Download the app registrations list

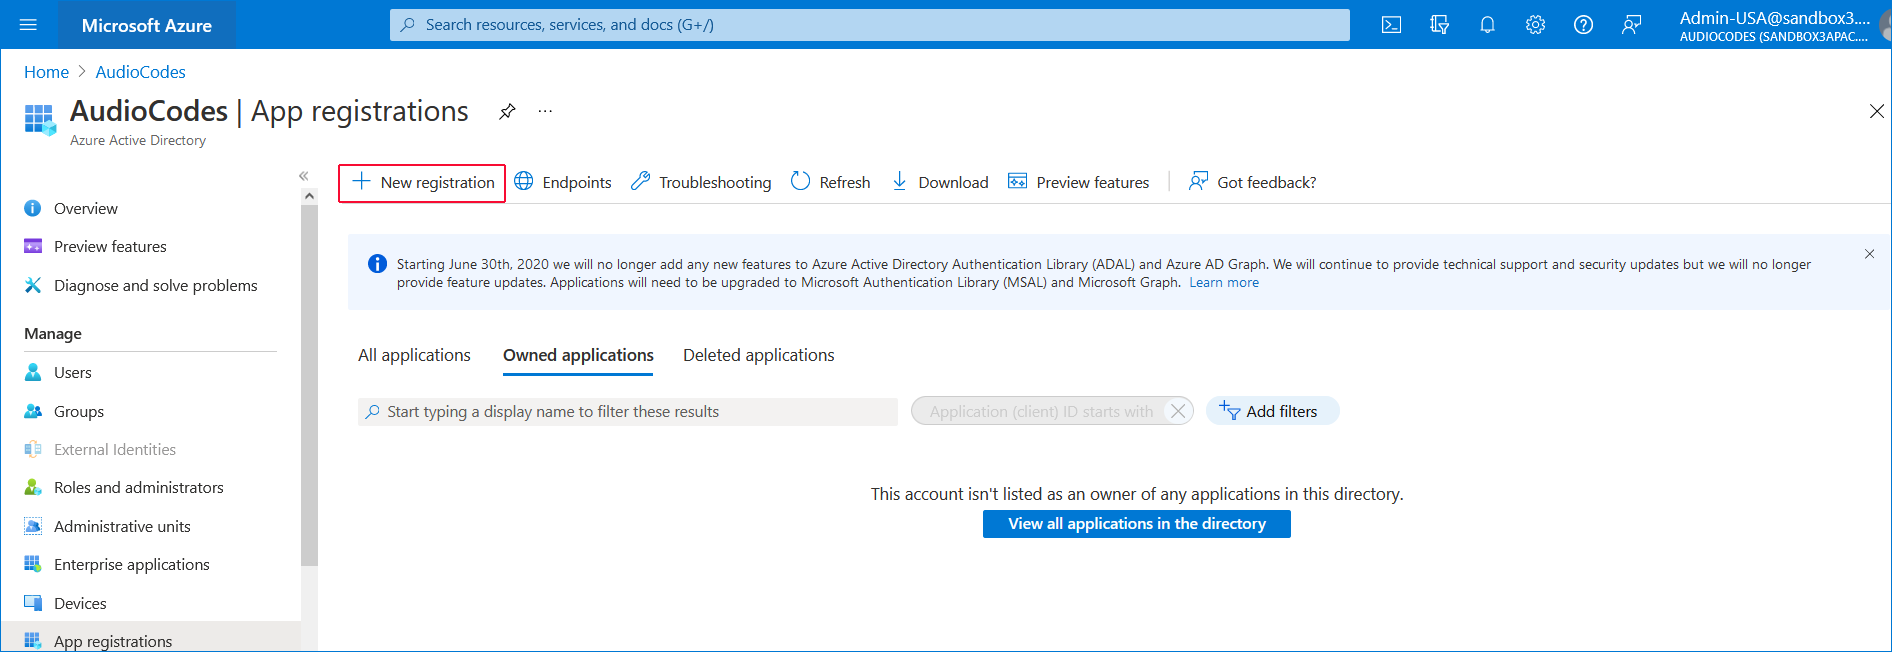coord(939,182)
